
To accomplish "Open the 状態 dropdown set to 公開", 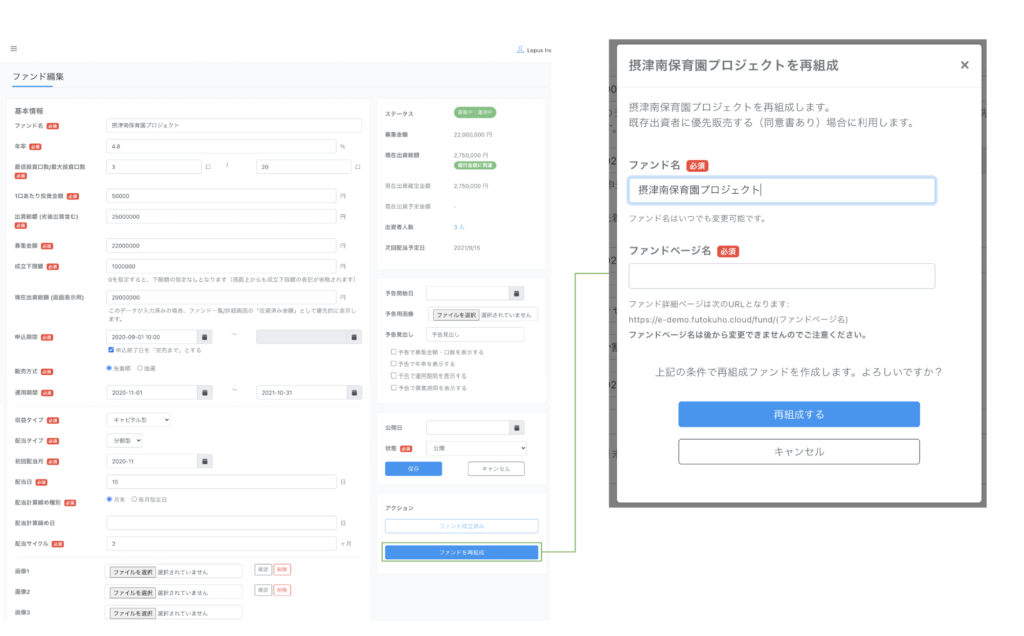I will [476, 449].
